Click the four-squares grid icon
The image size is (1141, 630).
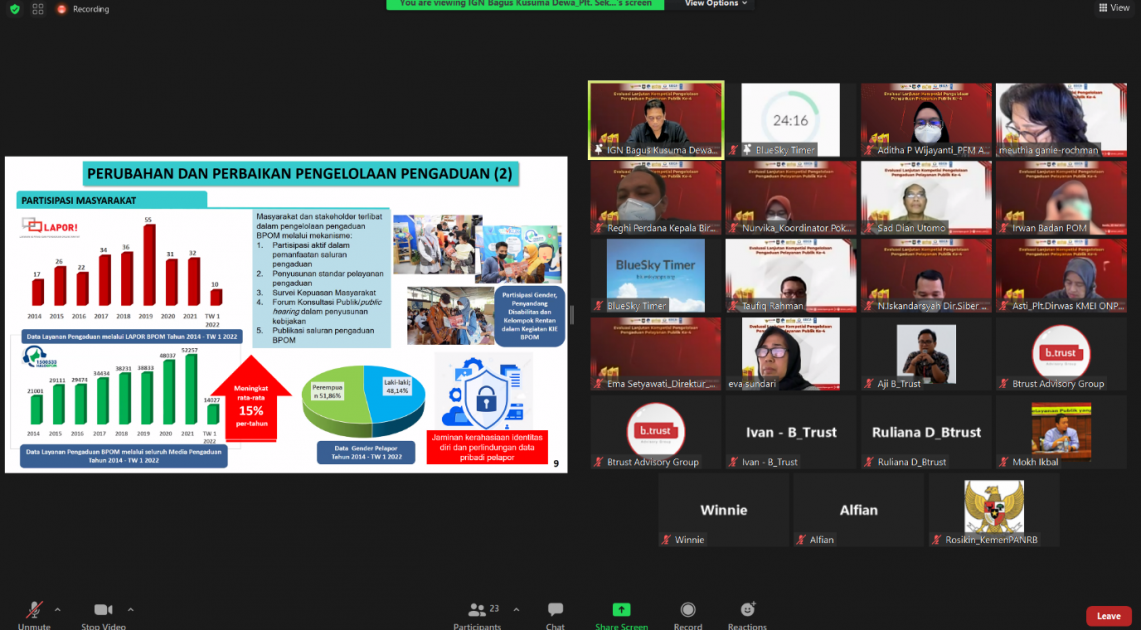[x=38, y=9]
